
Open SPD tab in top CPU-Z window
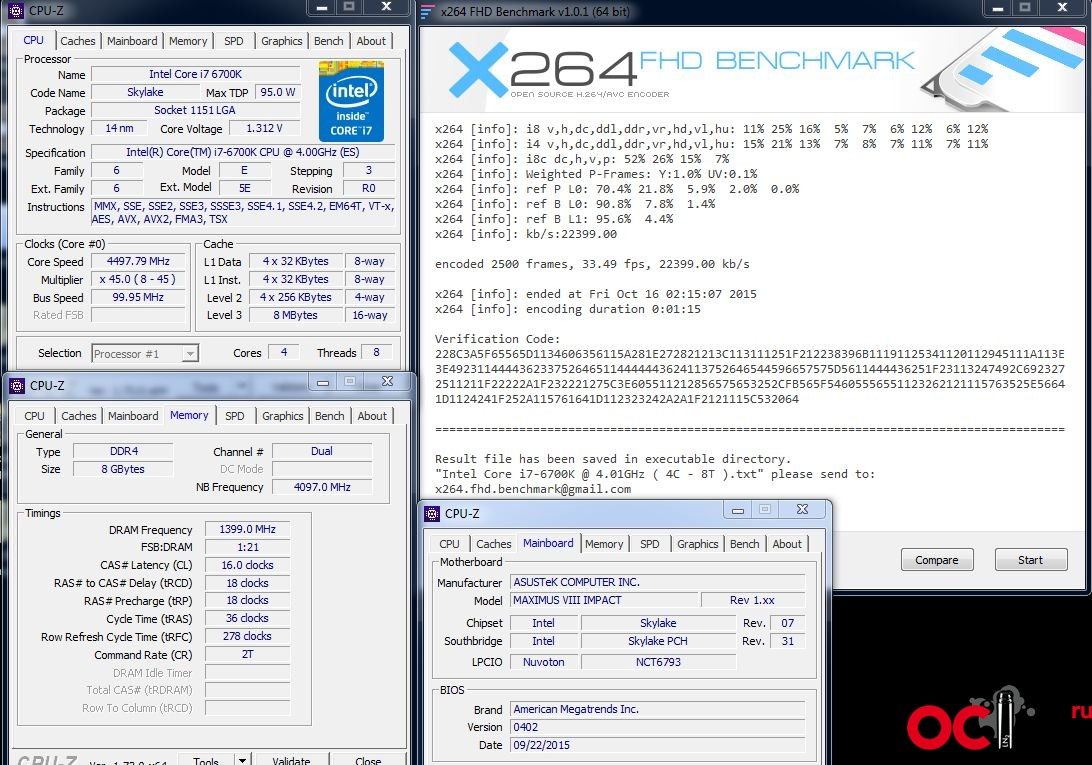click(234, 41)
